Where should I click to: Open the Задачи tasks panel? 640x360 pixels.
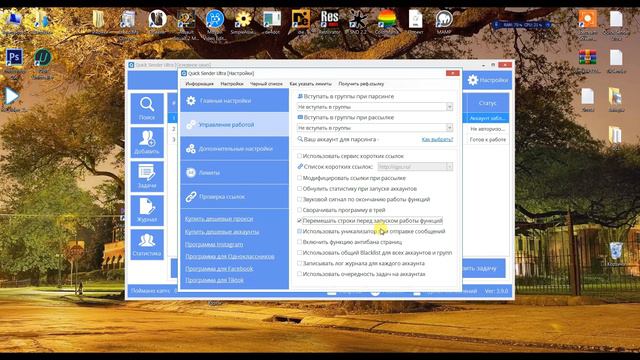(147, 176)
